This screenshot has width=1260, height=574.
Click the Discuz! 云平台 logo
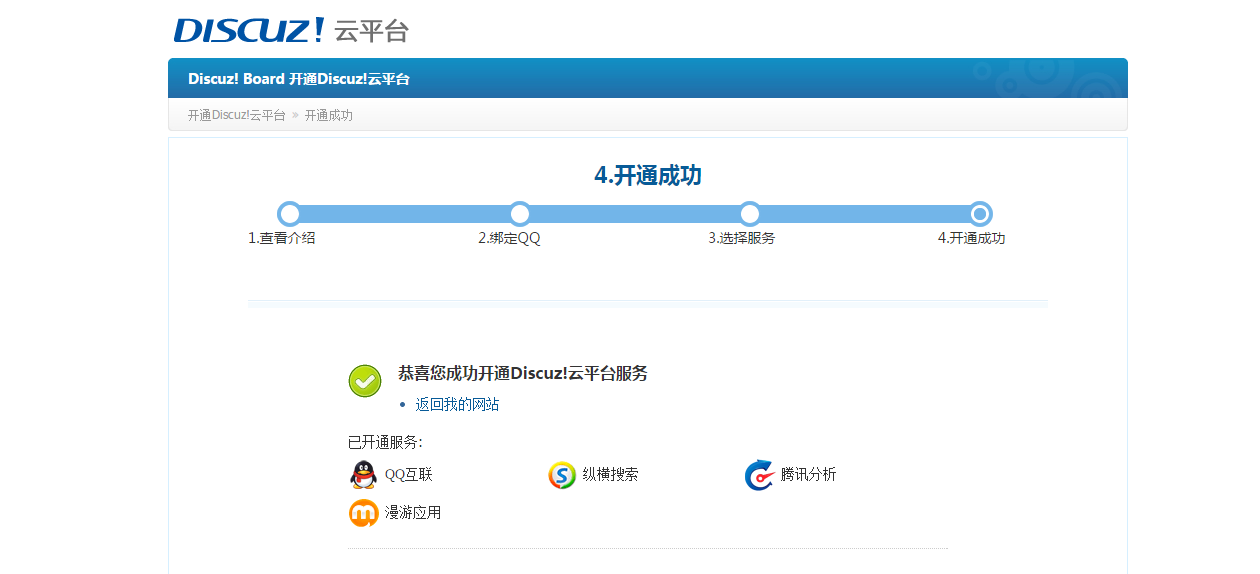[291, 30]
